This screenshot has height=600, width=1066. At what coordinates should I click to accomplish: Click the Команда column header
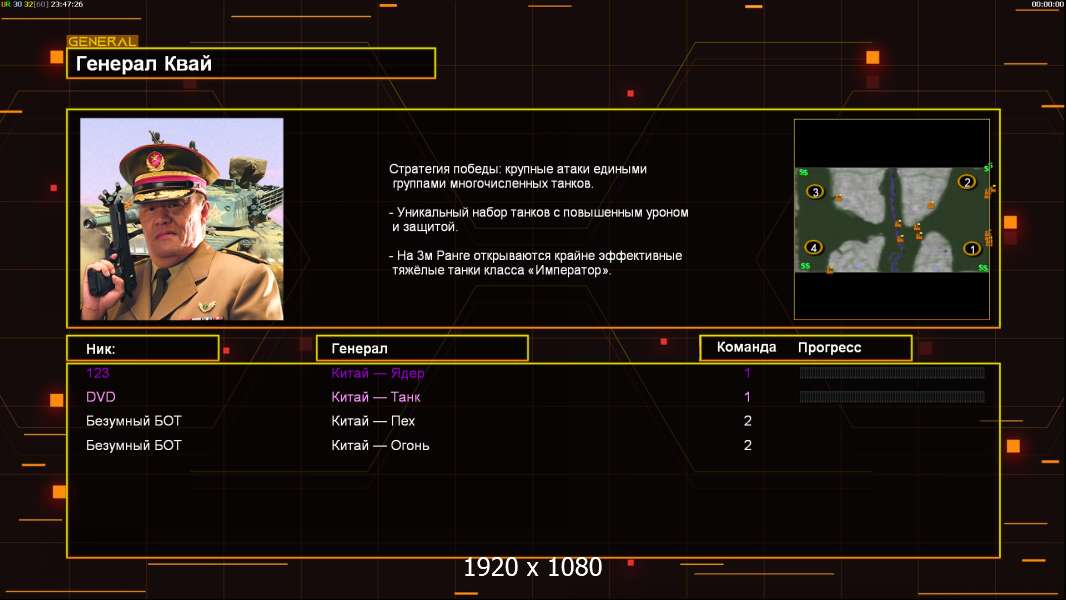click(746, 347)
